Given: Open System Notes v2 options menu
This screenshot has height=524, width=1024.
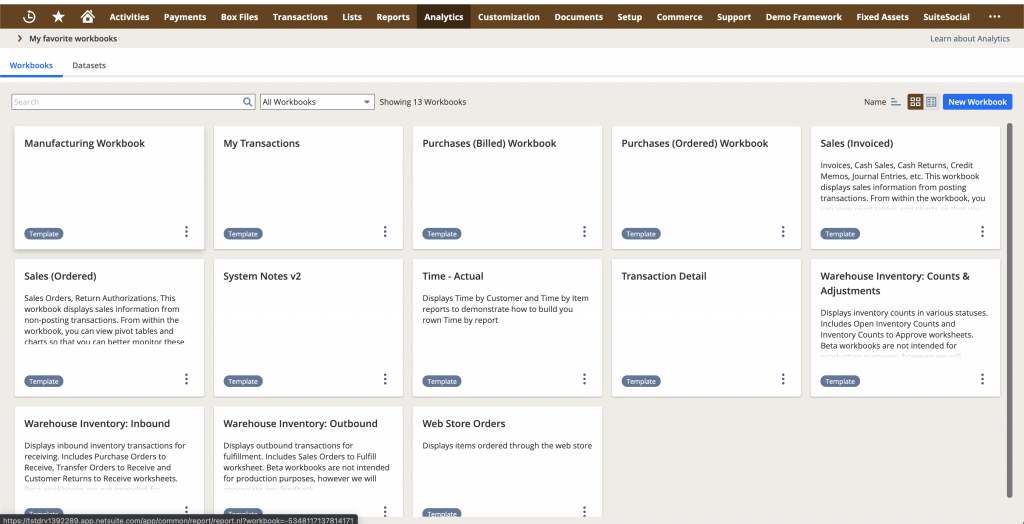Looking at the screenshot, I should click(x=385, y=379).
